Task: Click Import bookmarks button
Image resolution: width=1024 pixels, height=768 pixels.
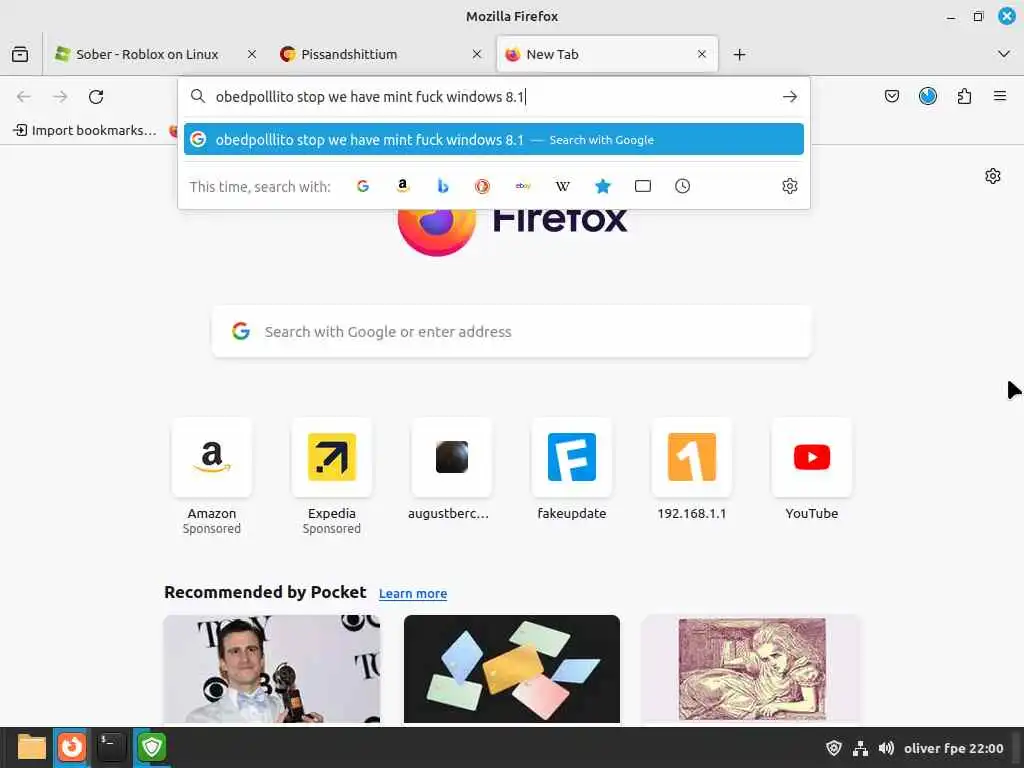Action: point(85,130)
